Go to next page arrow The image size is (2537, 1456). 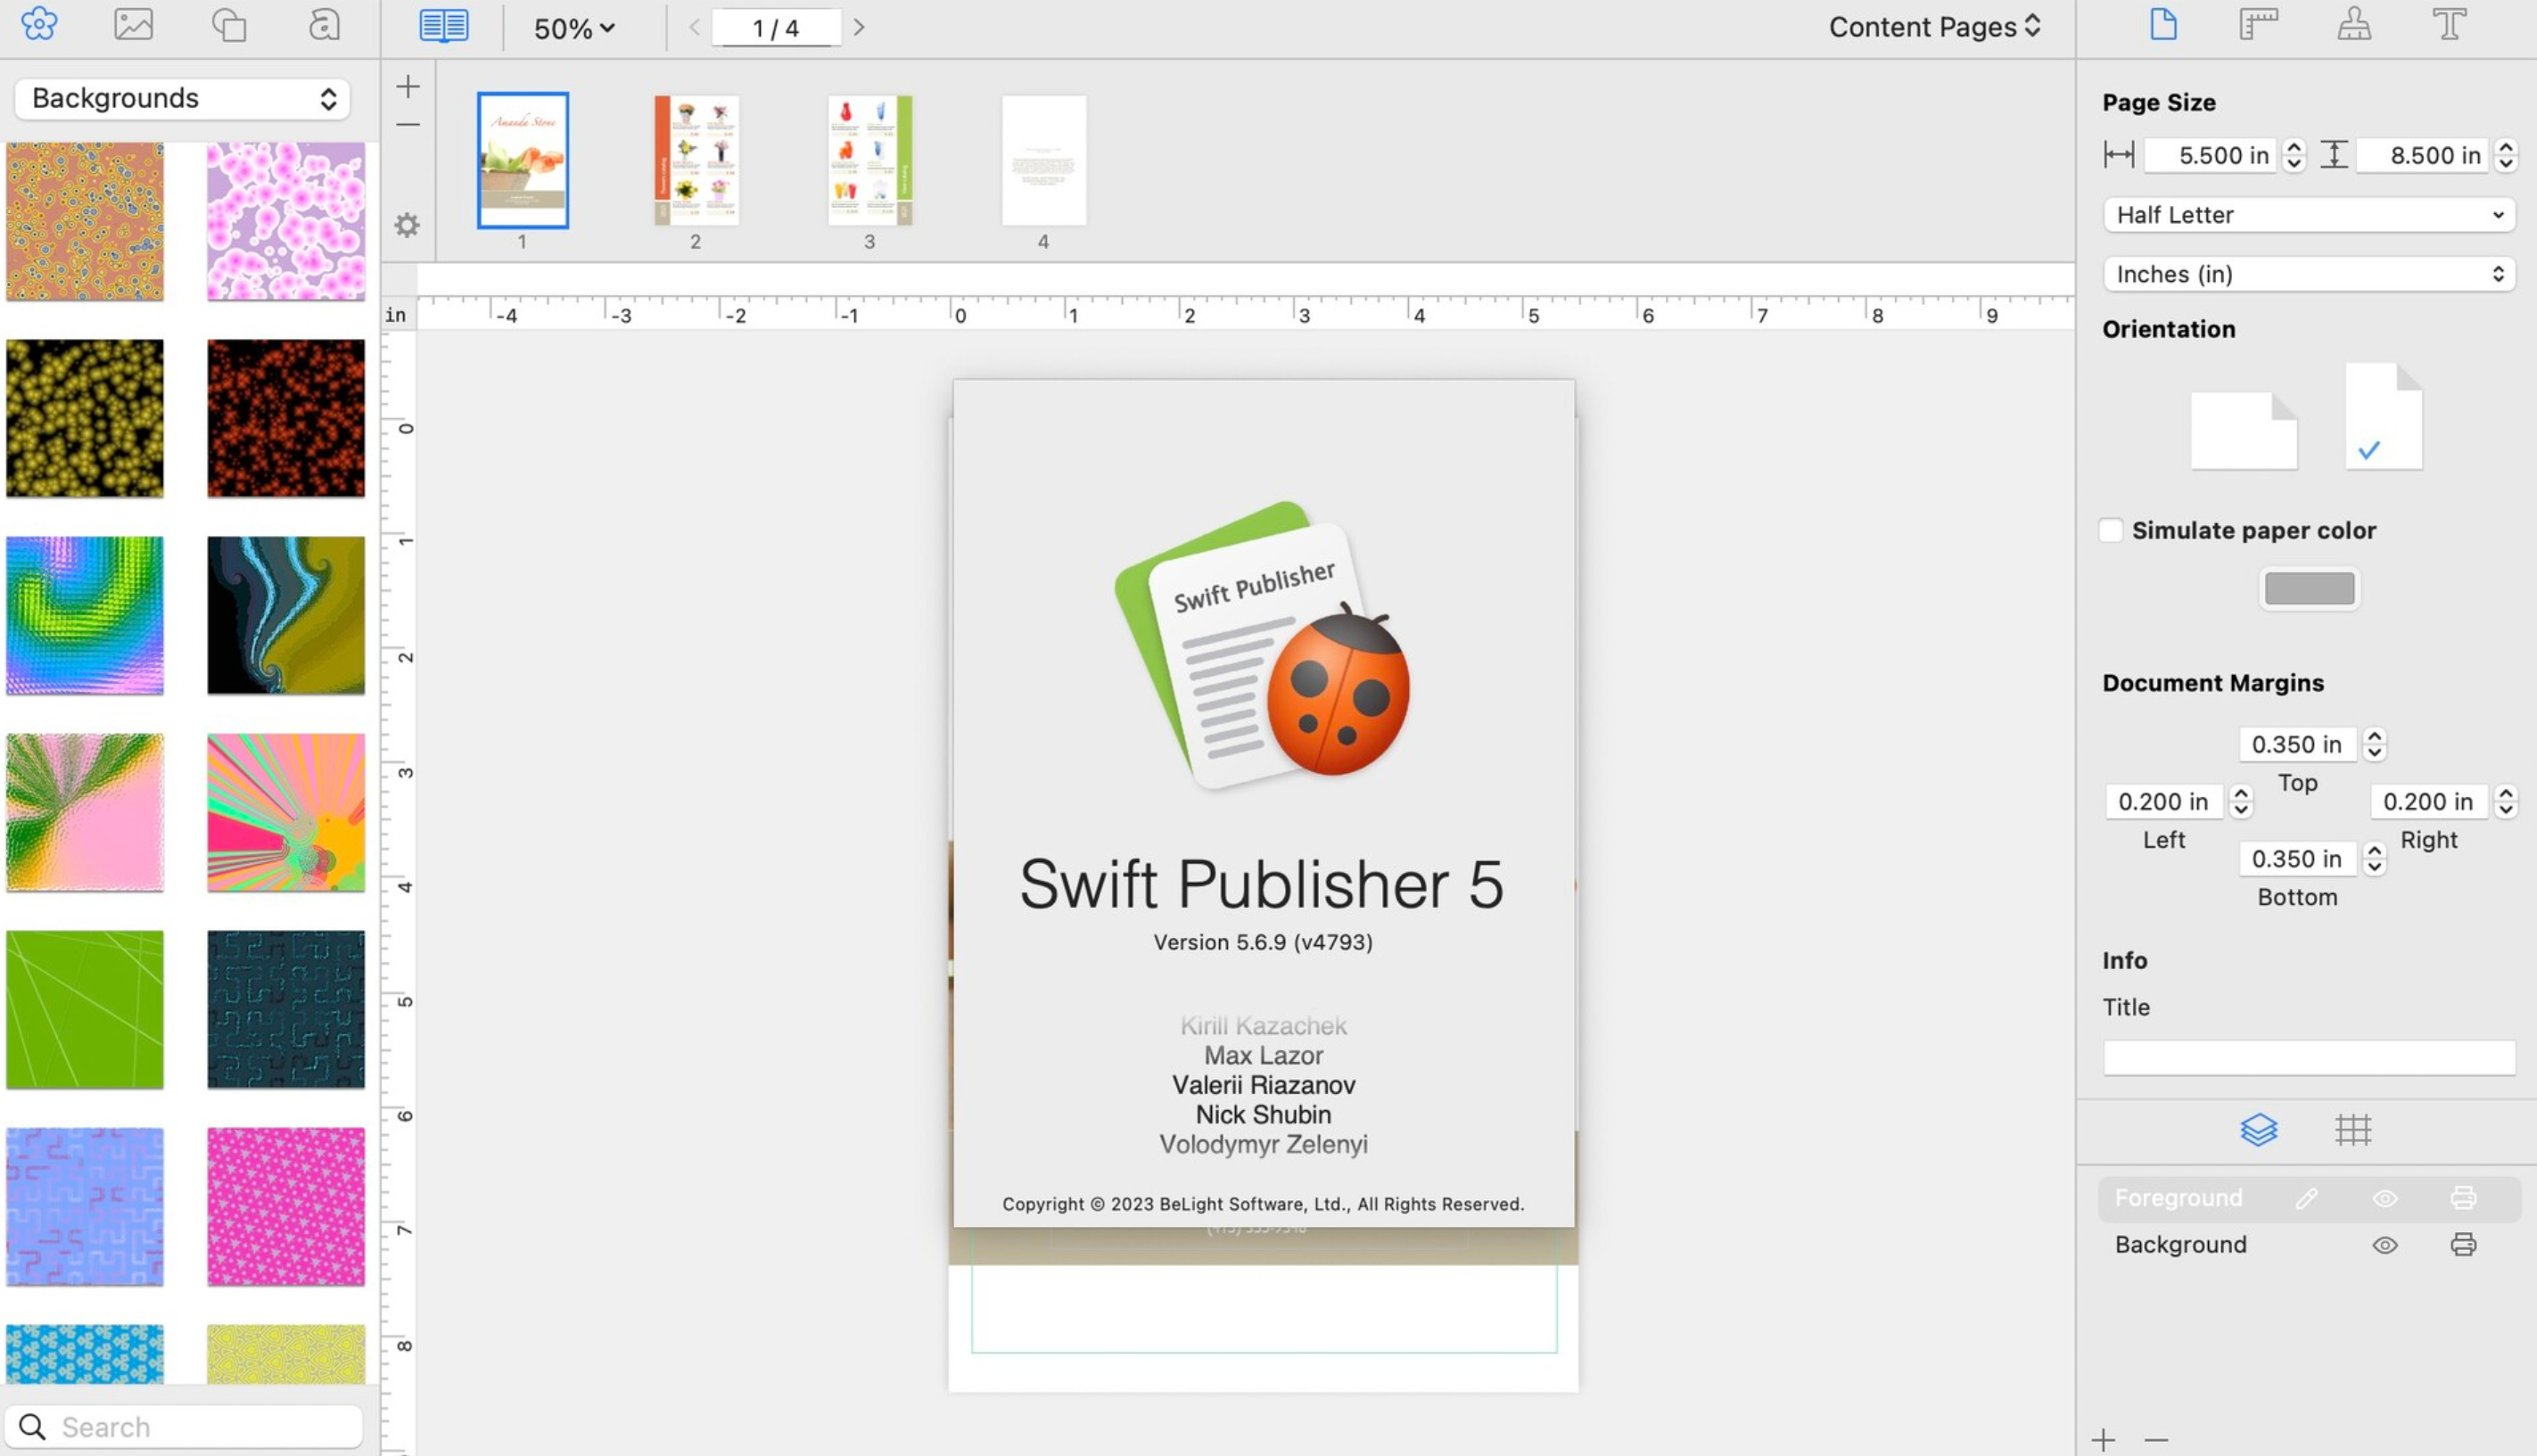tap(858, 27)
